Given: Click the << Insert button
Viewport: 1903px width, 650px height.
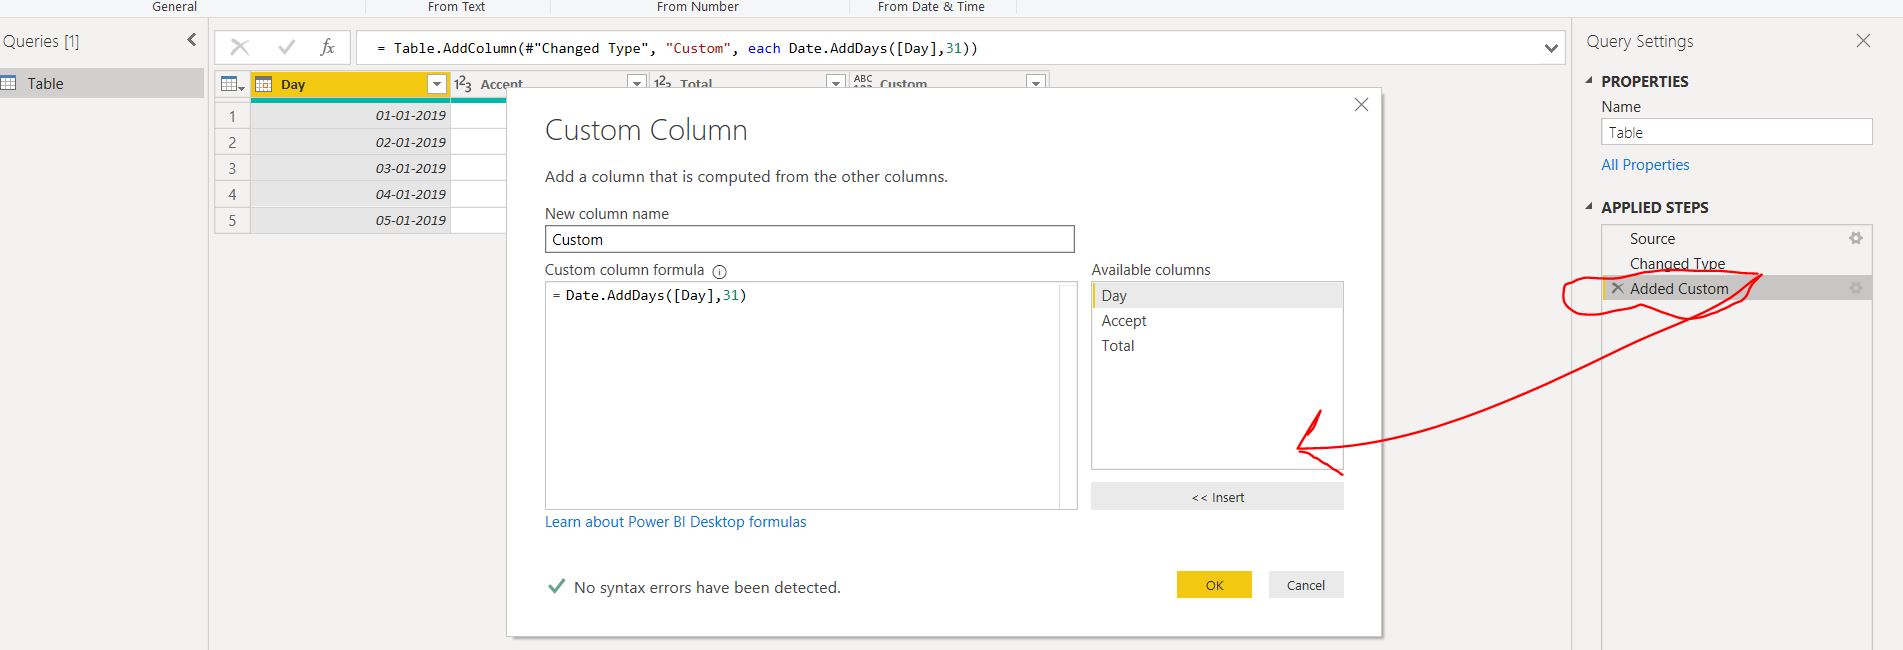Looking at the screenshot, I should [1217, 497].
